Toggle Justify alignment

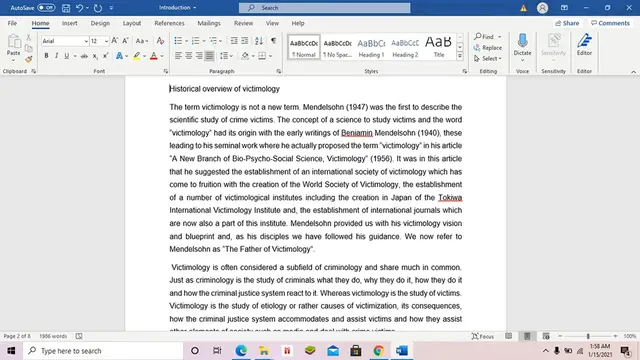point(209,56)
